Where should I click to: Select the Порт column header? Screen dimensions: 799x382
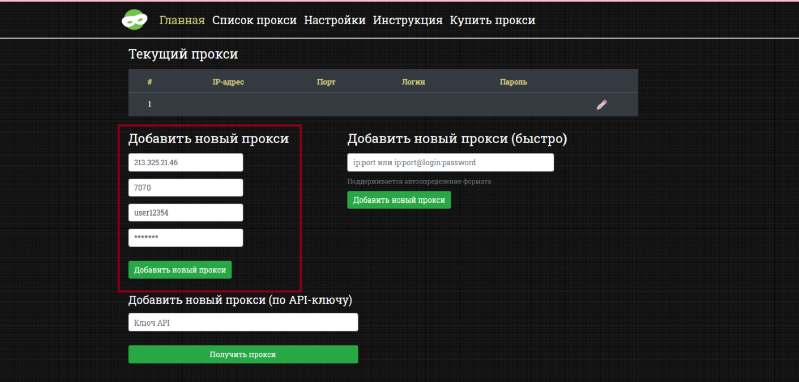click(x=326, y=82)
